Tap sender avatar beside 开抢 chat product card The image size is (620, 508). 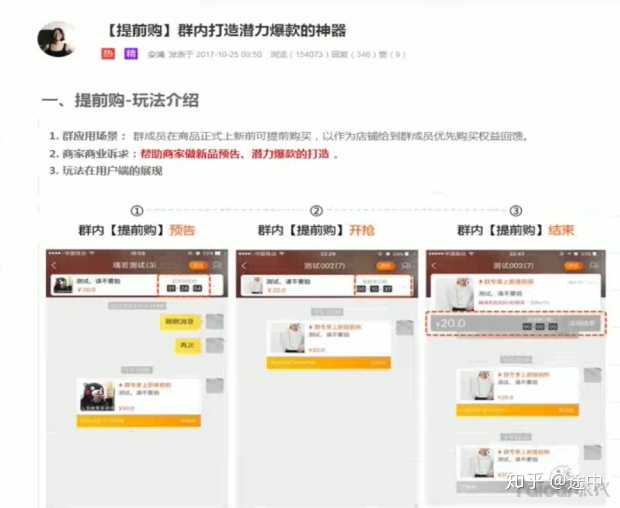point(405,328)
